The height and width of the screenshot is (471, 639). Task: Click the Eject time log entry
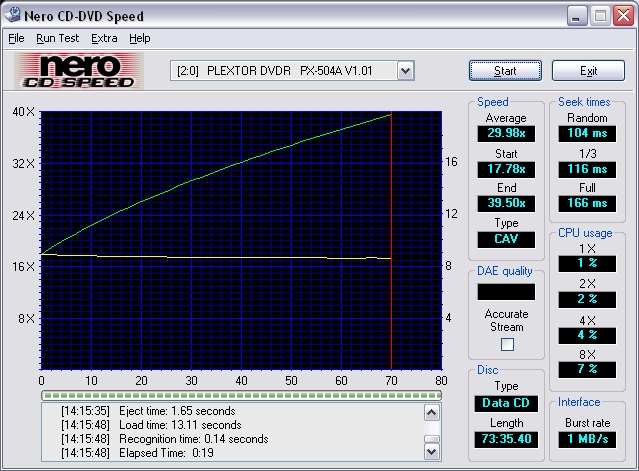pos(148,411)
